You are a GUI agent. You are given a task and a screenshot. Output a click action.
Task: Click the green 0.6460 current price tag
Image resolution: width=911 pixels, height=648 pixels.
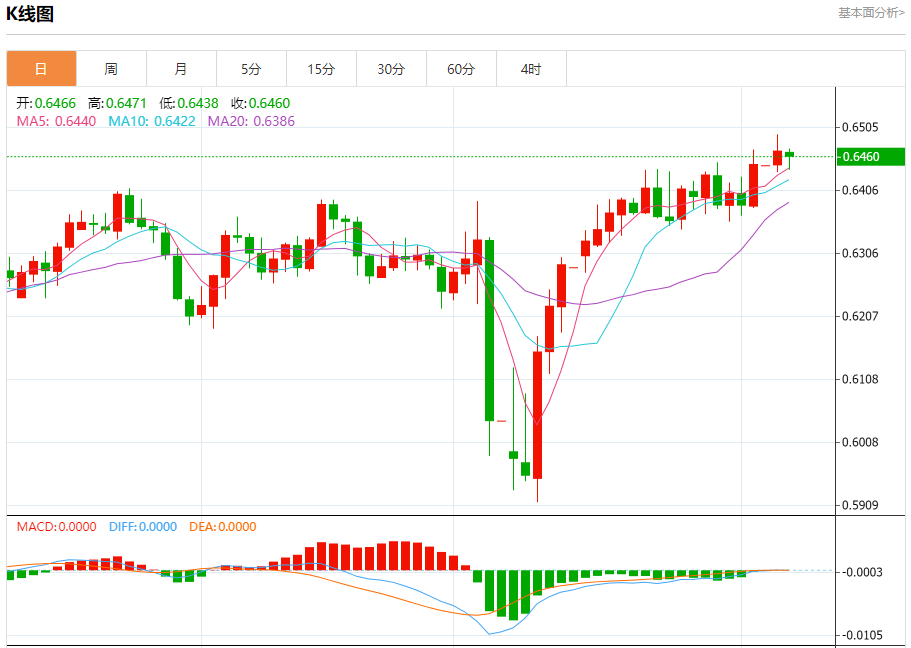[870, 156]
